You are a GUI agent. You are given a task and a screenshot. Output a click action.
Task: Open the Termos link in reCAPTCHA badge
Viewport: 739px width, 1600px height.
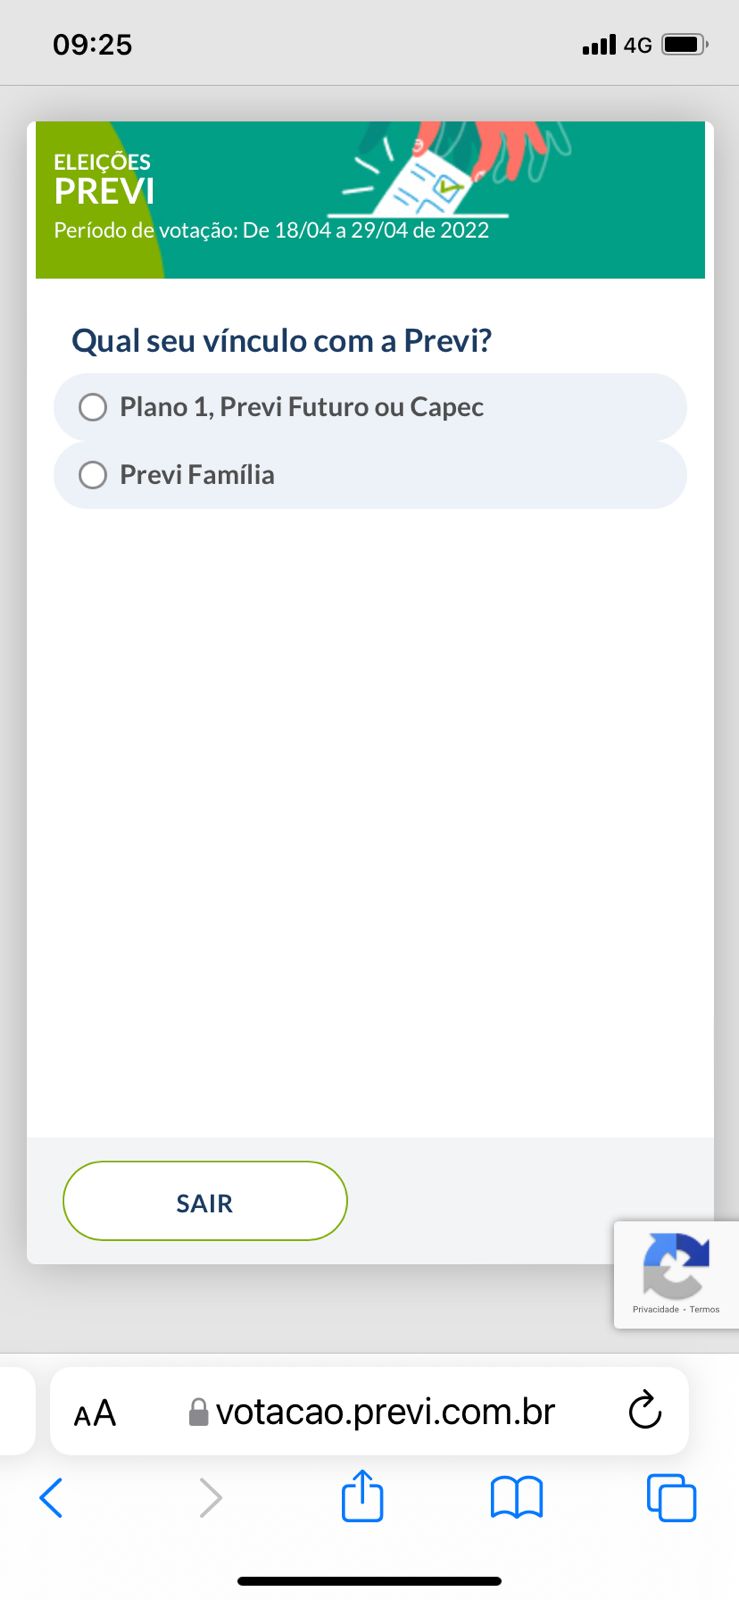pos(704,1309)
